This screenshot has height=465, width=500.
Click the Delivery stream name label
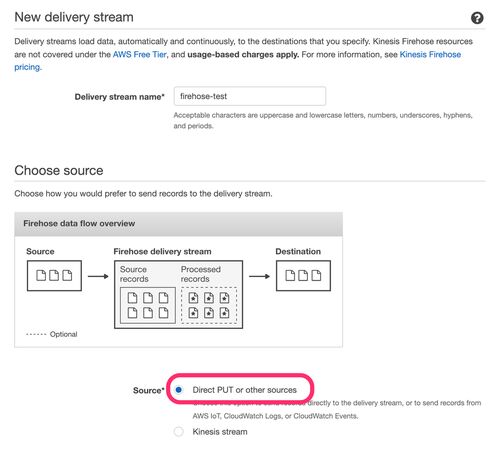[x=119, y=97]
